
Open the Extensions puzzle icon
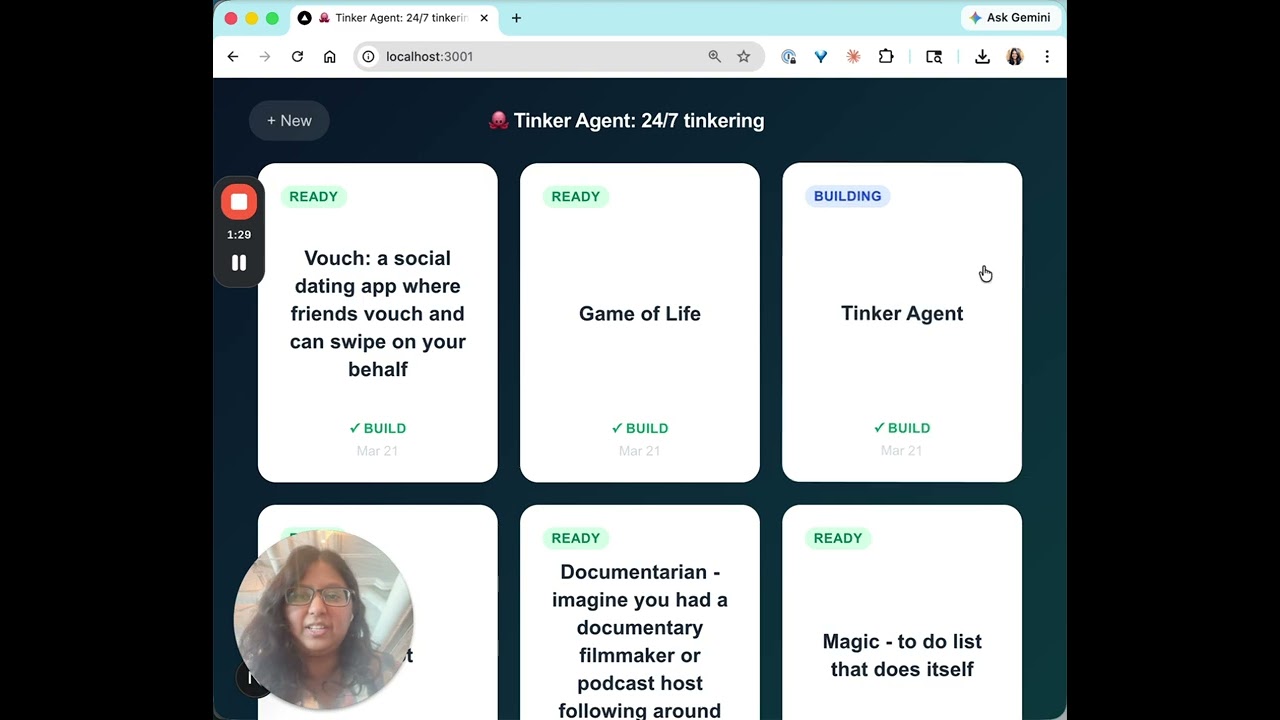click(x=885, y=57)
